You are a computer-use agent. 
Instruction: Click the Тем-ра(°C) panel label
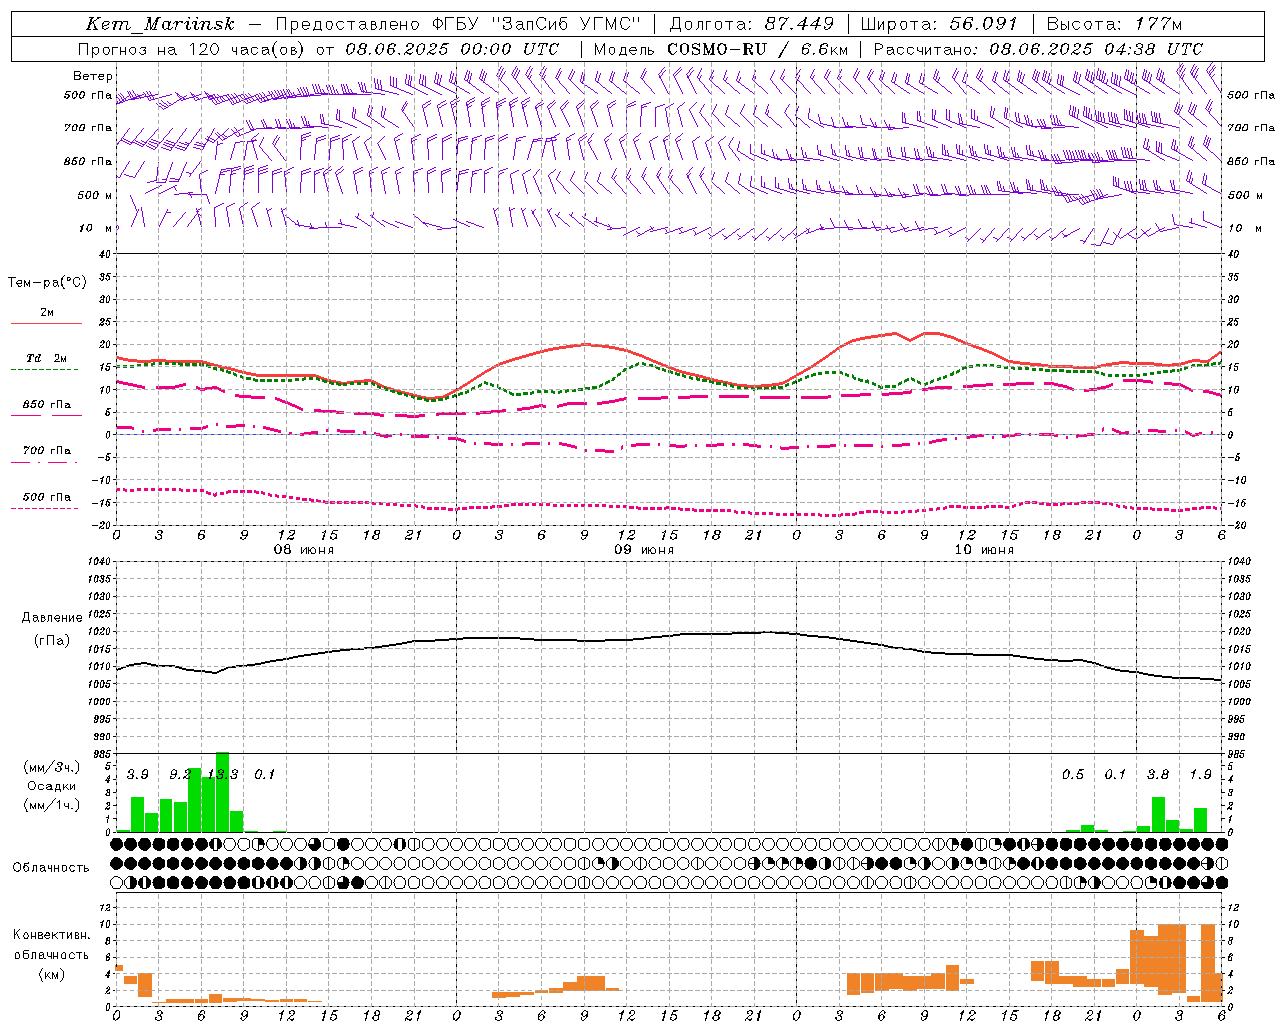(47, 283)
